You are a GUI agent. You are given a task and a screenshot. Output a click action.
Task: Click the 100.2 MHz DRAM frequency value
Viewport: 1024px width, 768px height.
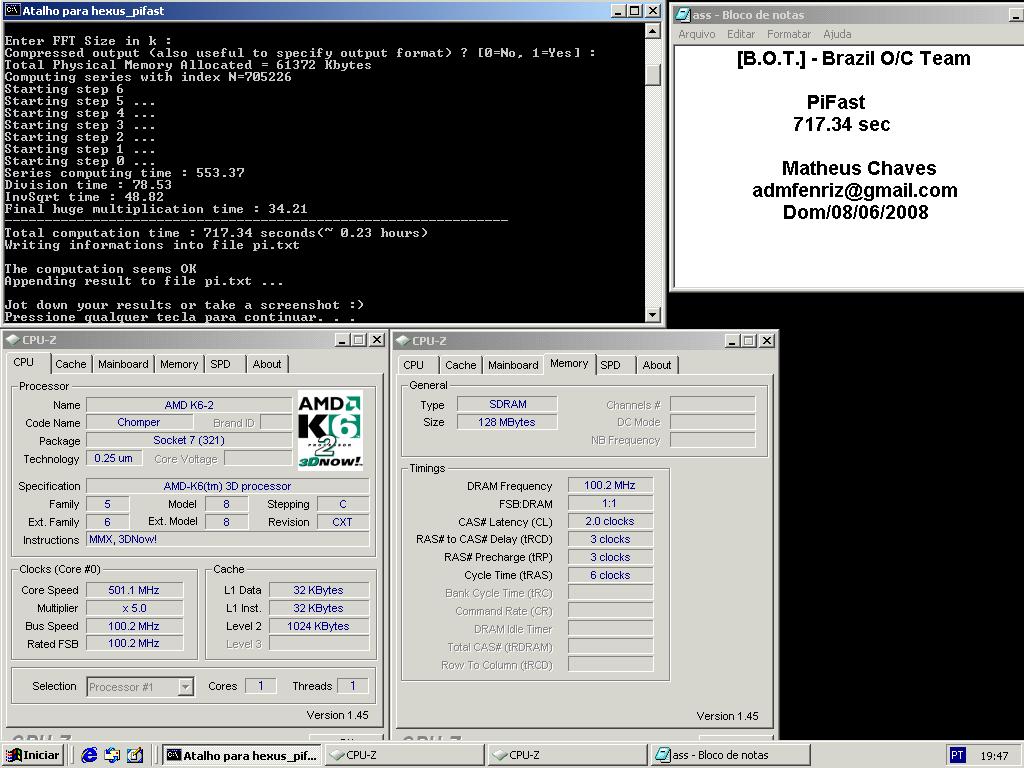[610, 485]
